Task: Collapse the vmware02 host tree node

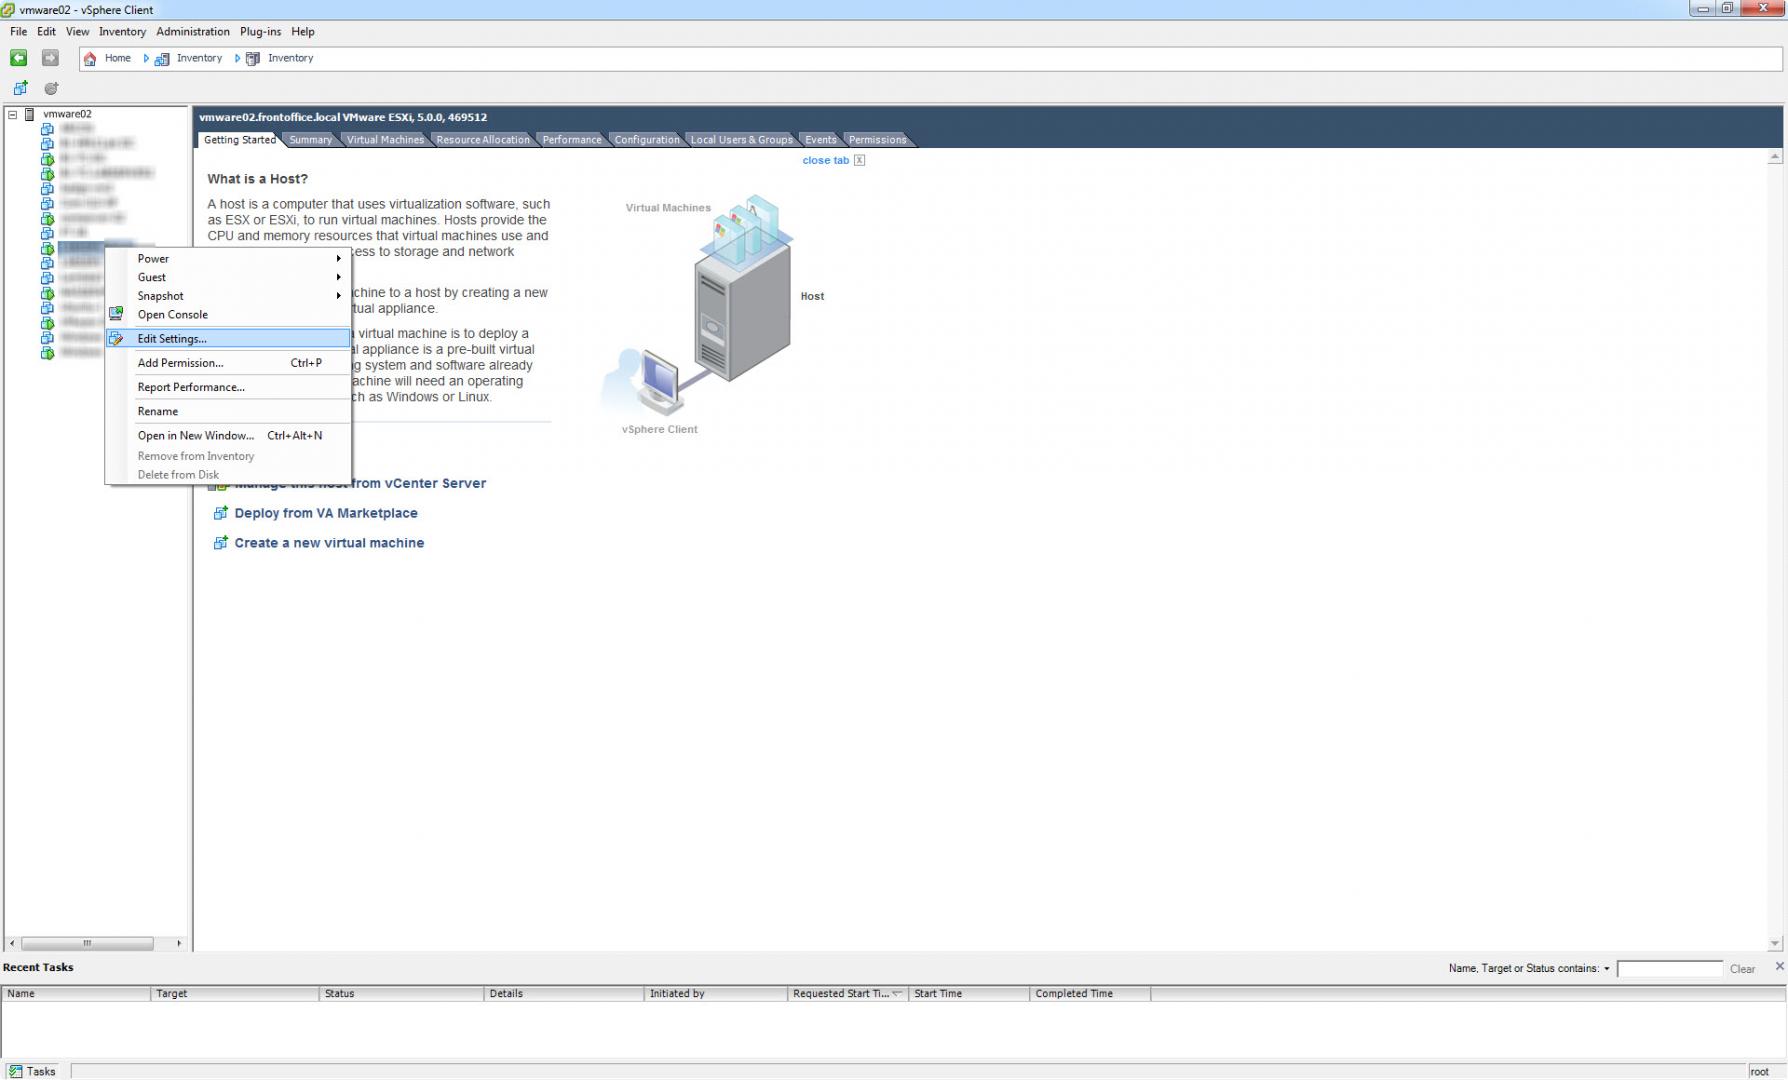Action: [13, 114]
